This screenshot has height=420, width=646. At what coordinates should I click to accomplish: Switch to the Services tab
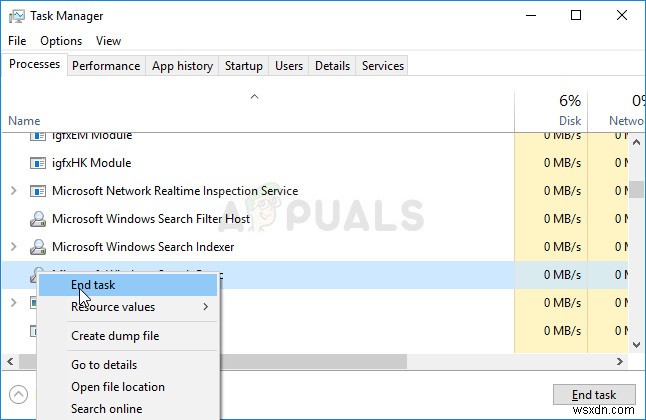tap(383, 66)
